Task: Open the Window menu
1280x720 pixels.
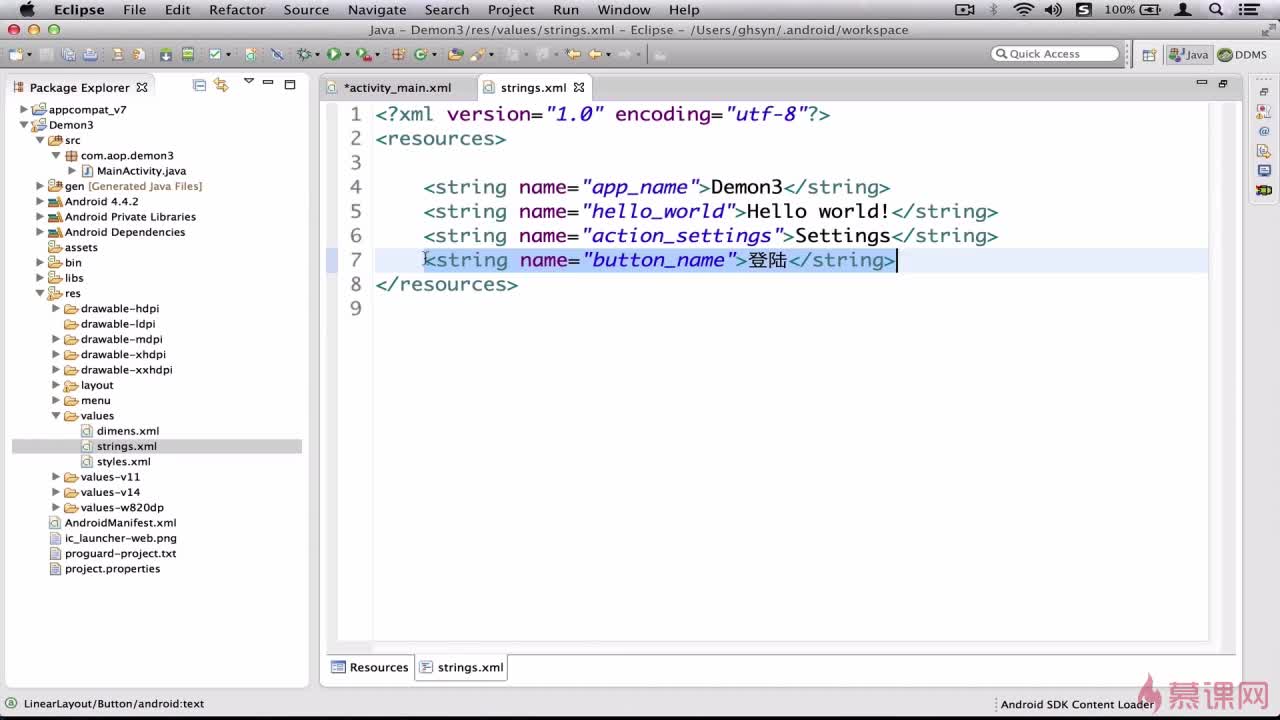Action: [624, 9]
